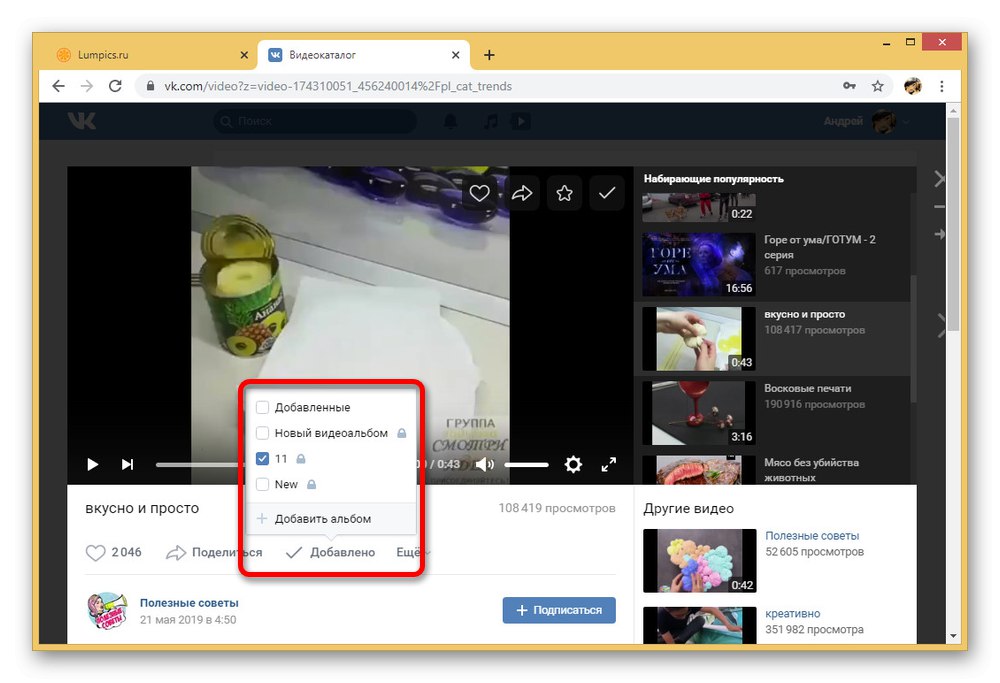Click the share arrow icon on video overlay
This screenshot has height=683, width=1000.
(522, 193)
